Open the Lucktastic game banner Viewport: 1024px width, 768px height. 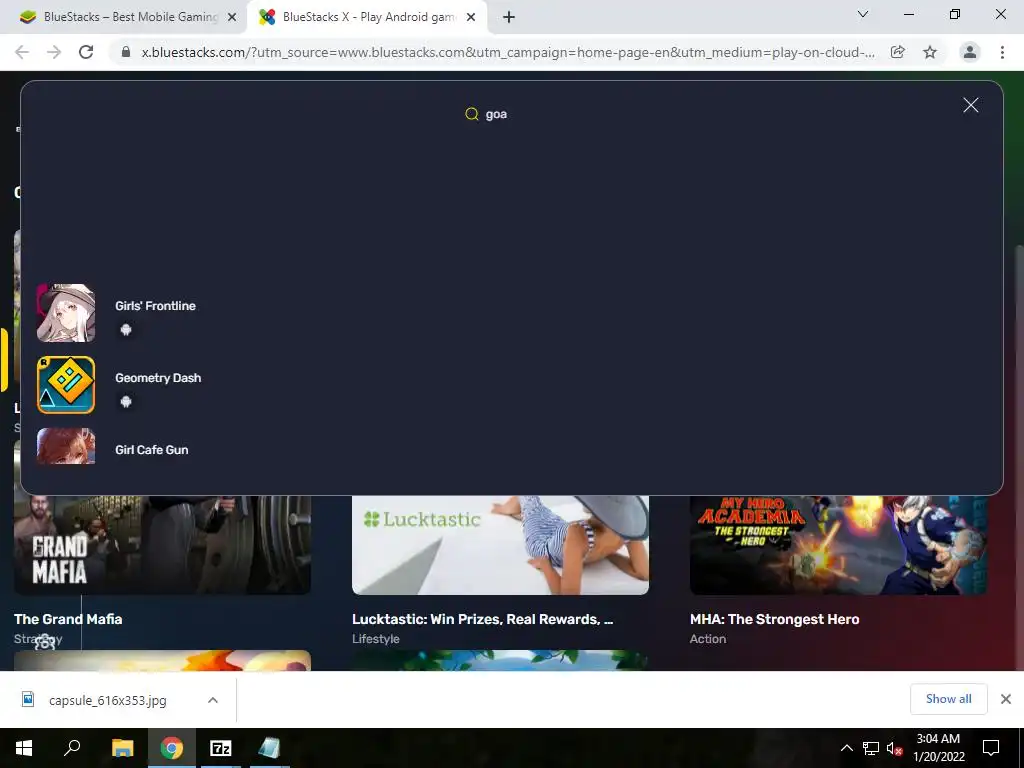click(500, 545)
